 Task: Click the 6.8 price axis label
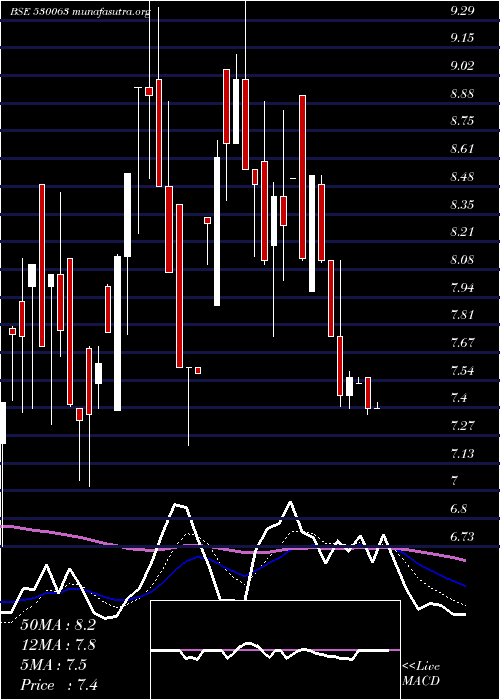coord(459,509)
